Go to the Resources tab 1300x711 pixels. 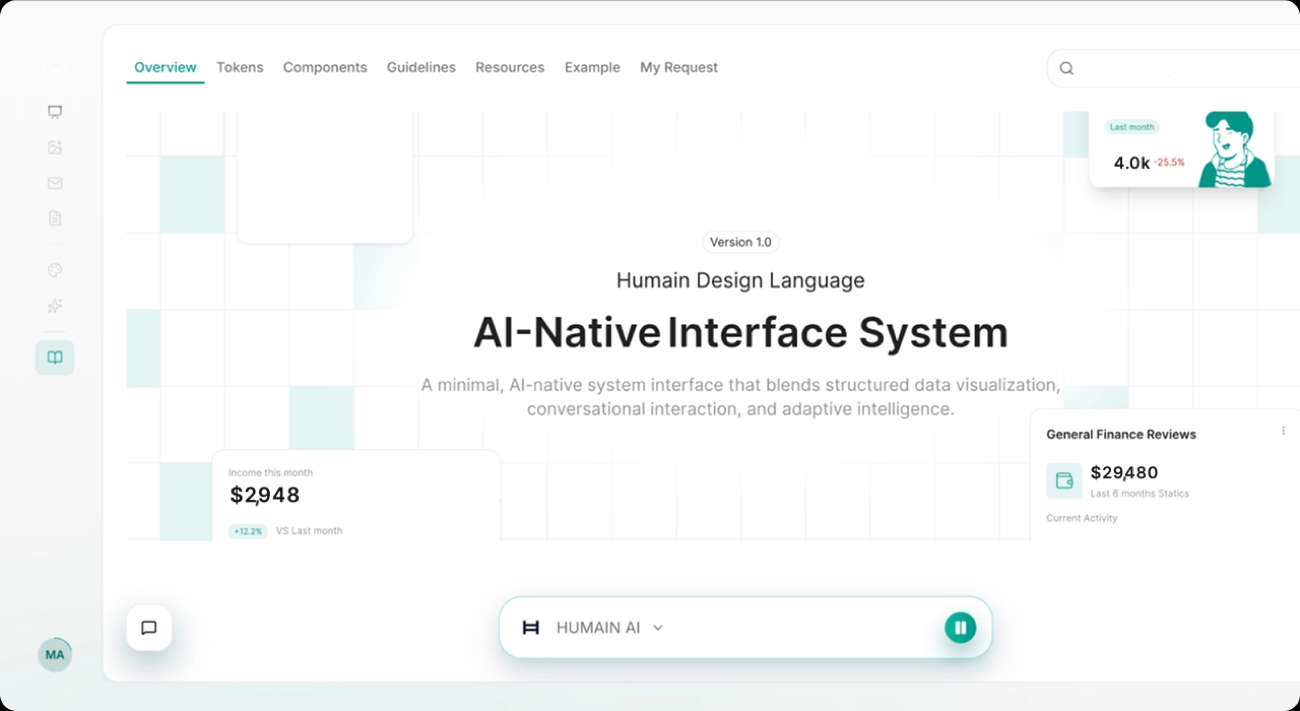(x=510, y=67)
